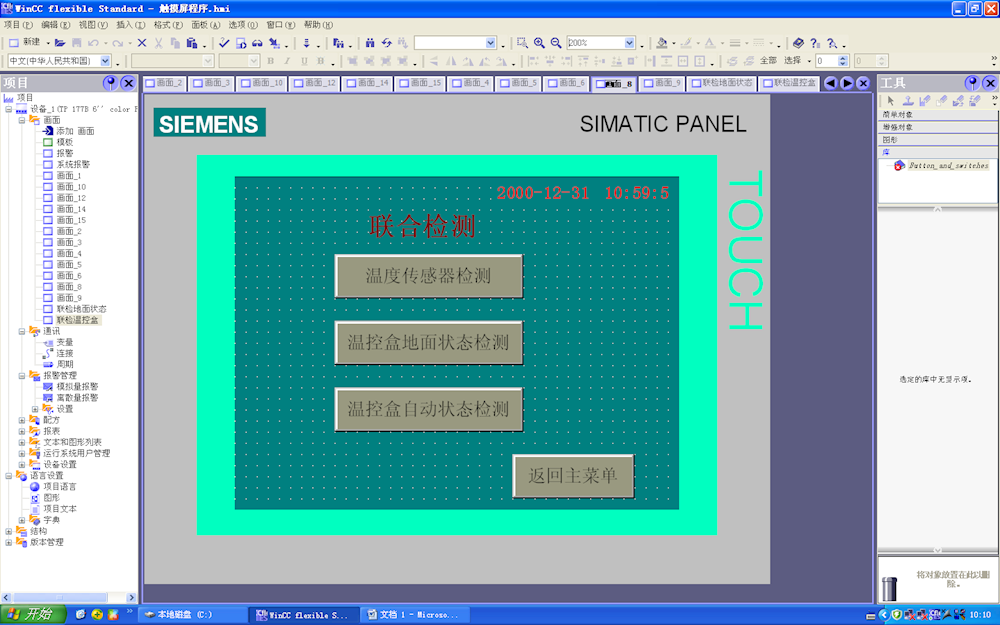Click the tab scroll right arrow

click(x=847, y=83)
